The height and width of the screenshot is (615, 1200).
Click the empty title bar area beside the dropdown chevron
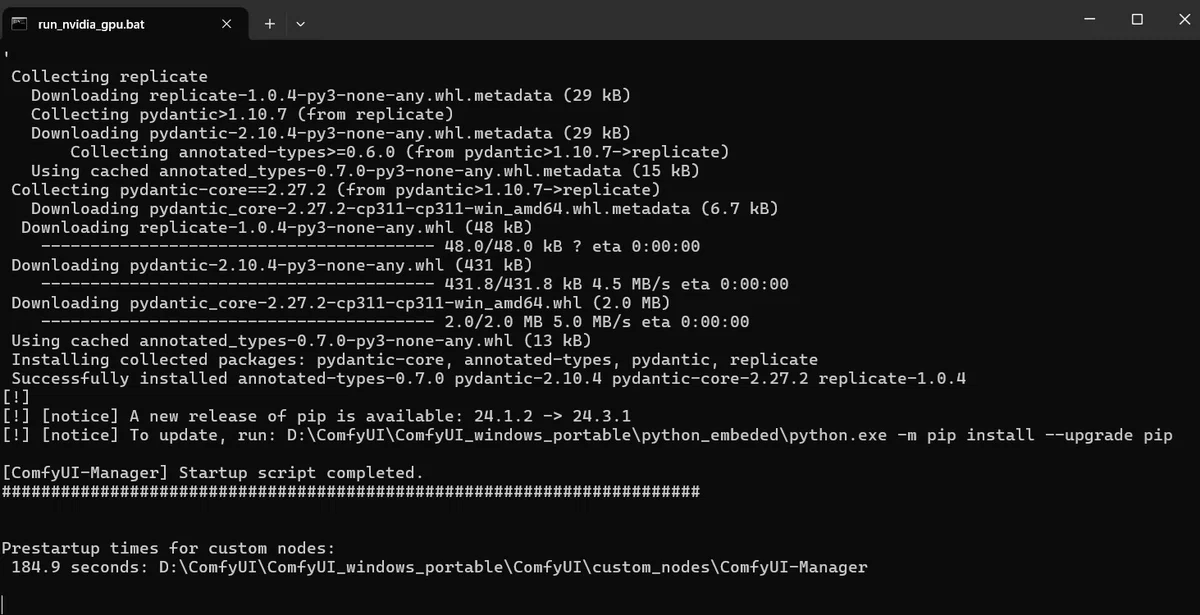(x=690, y=20)
